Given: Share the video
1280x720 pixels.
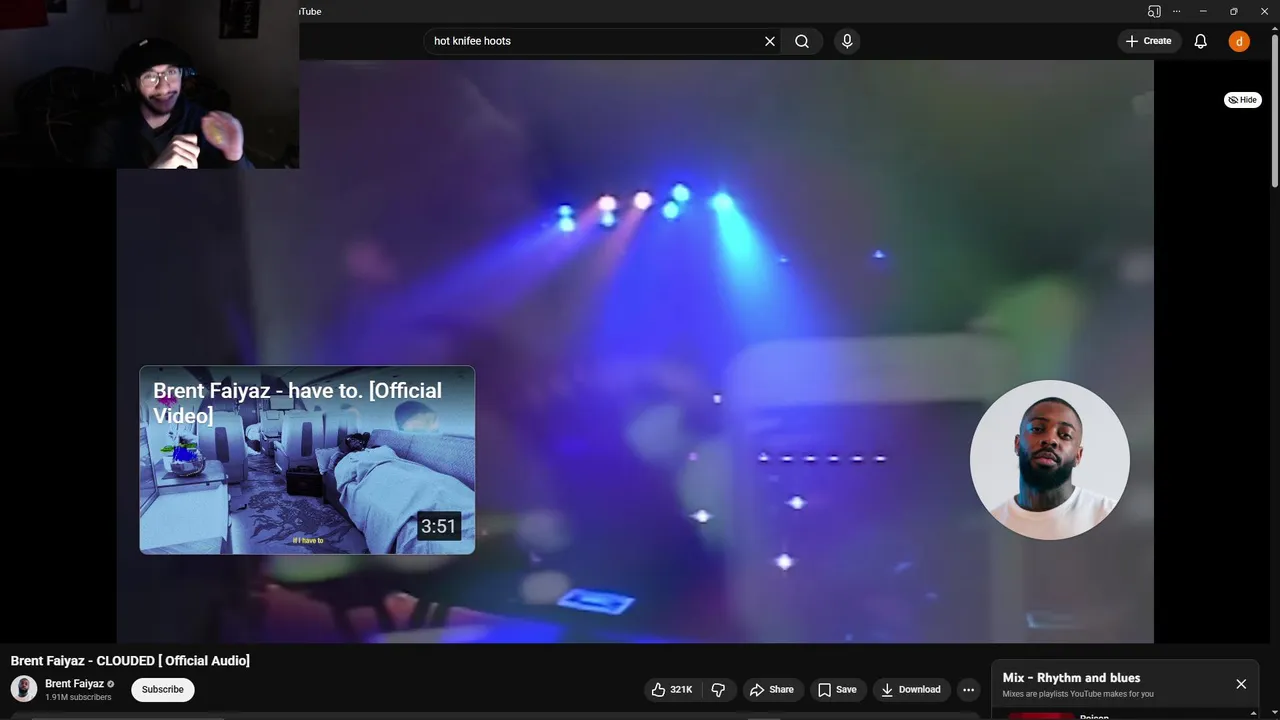Looking at the screenshot, I should click(771, 689).
